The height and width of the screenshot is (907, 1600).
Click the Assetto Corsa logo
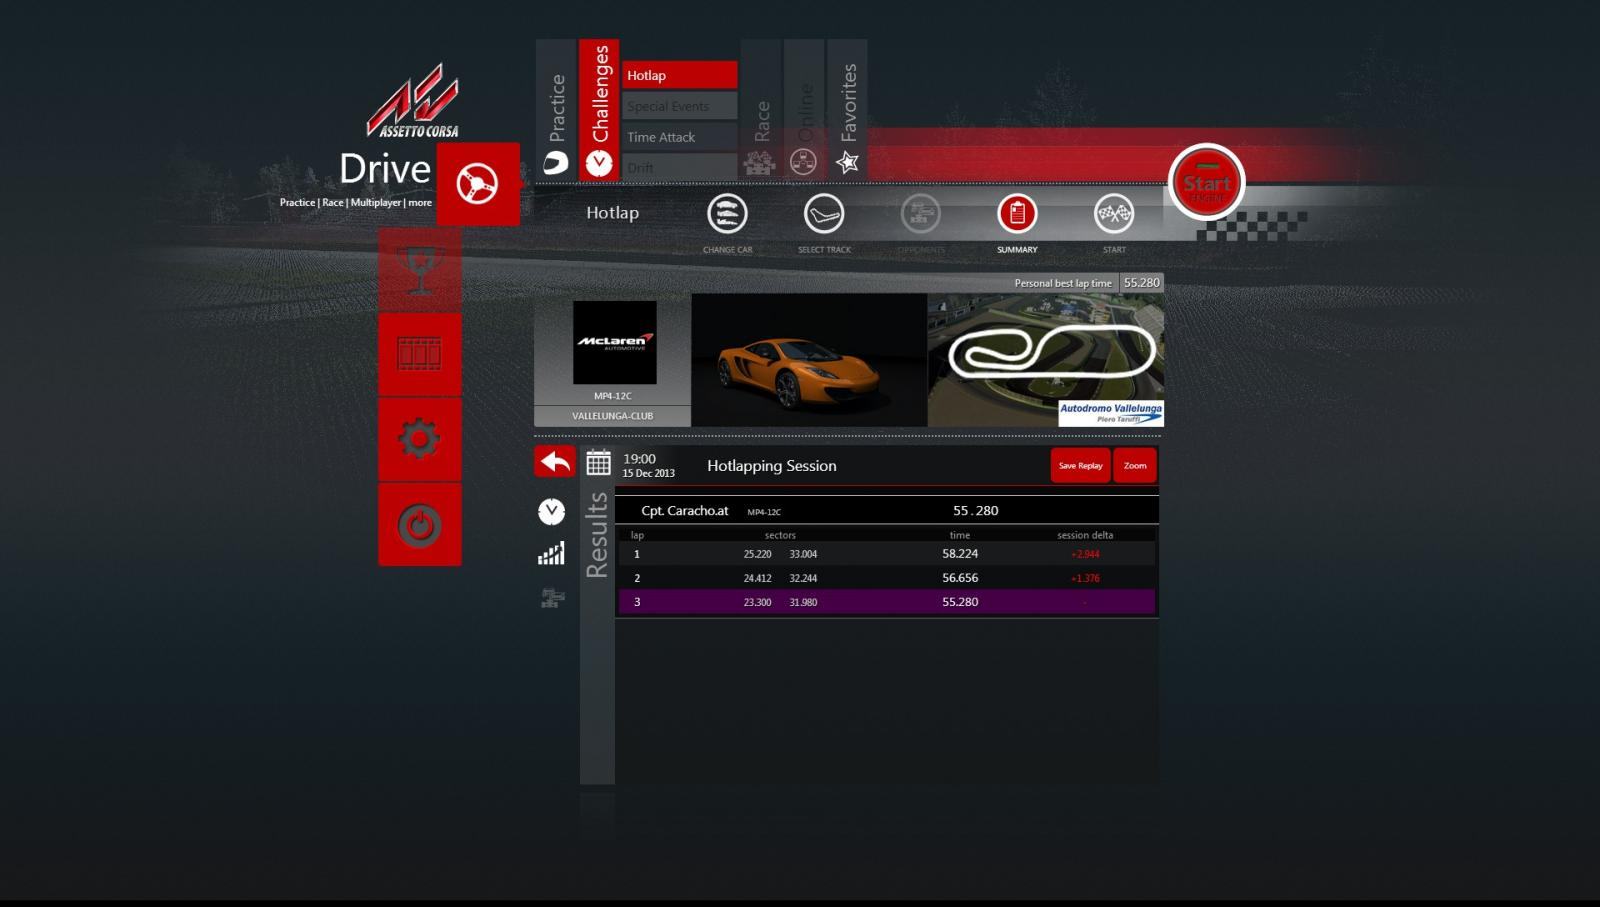[413, 101]
